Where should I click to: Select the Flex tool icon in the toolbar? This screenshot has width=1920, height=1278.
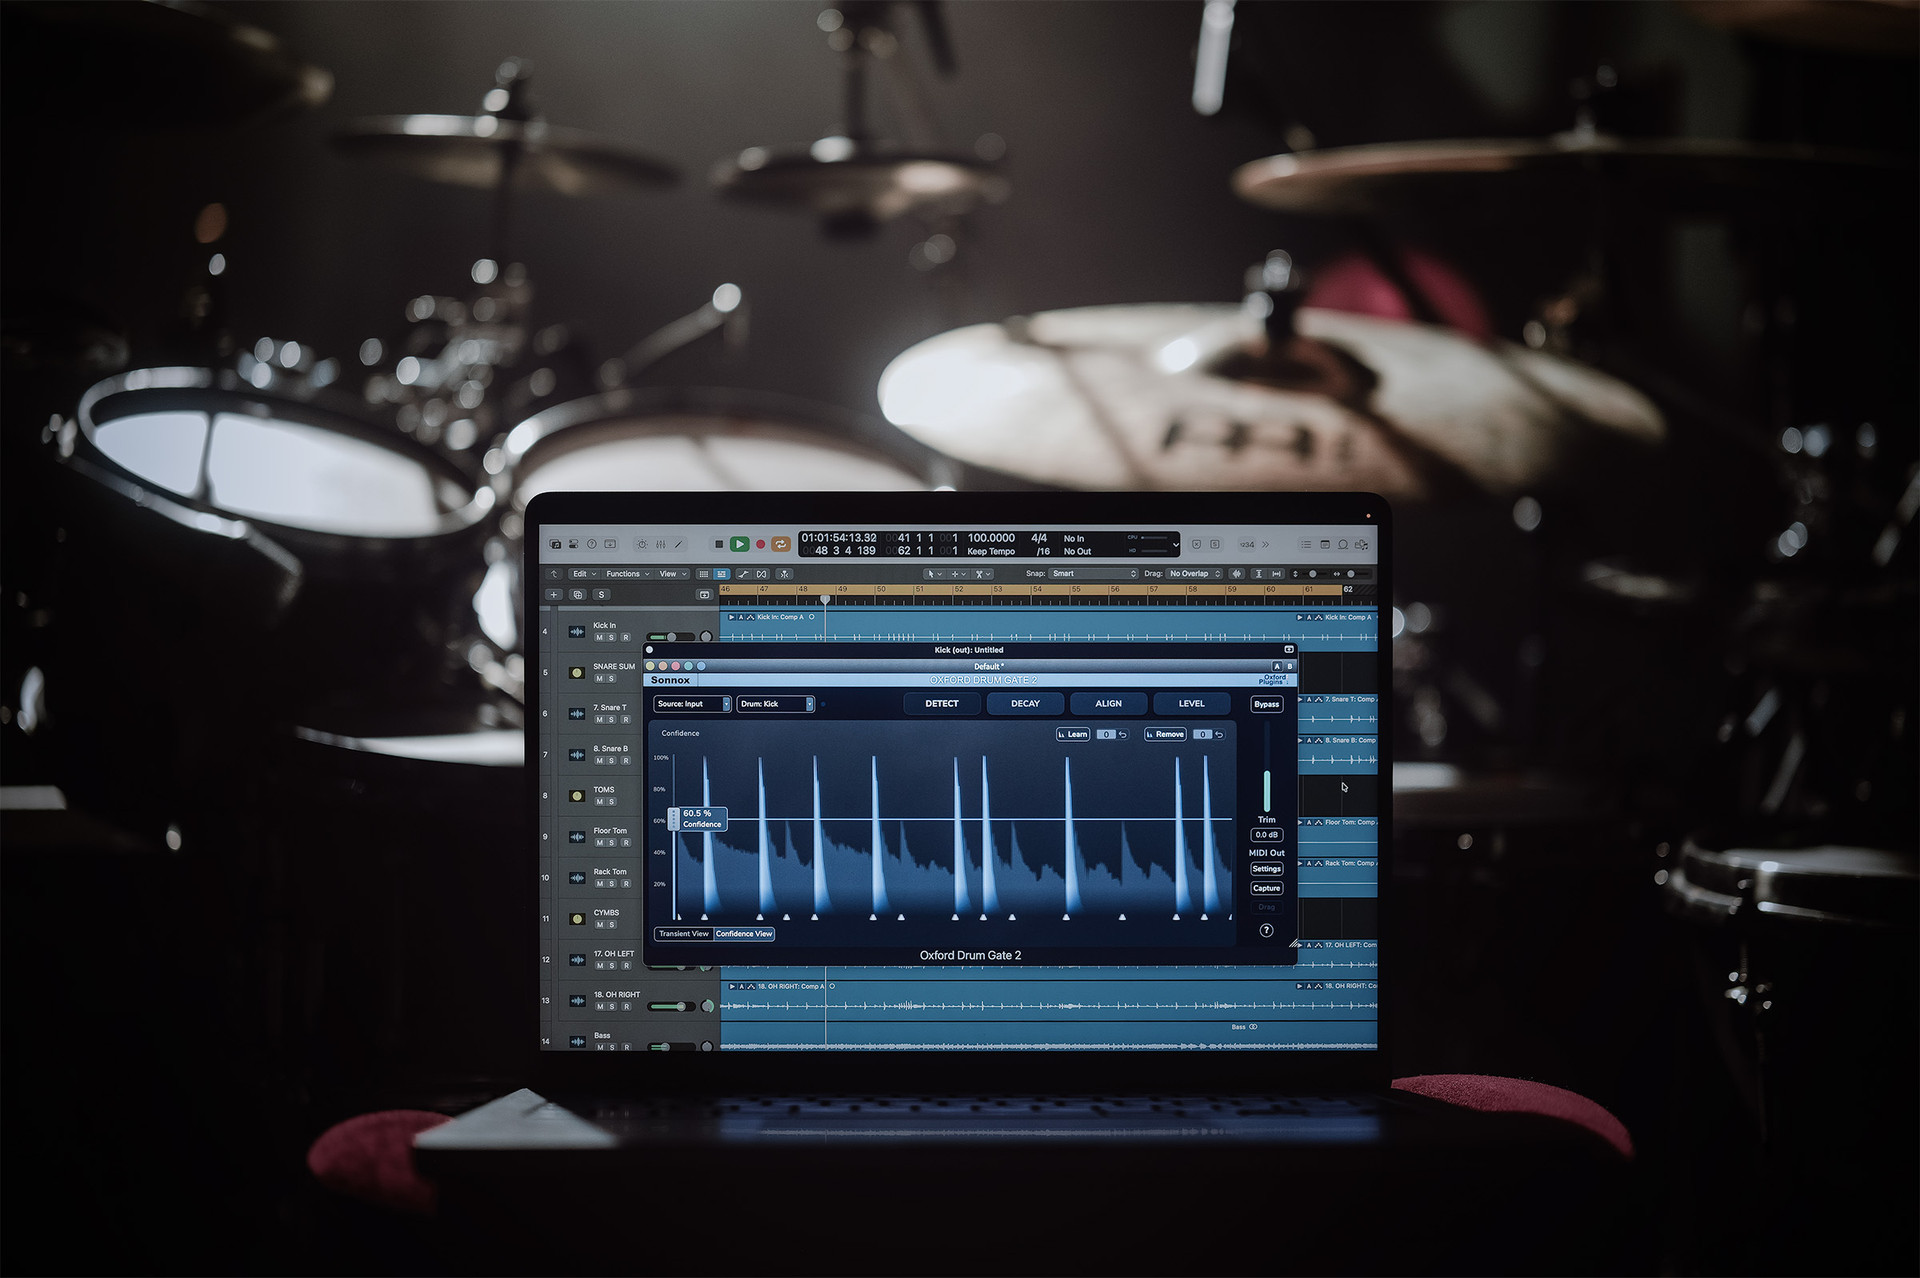click(744, 573)
